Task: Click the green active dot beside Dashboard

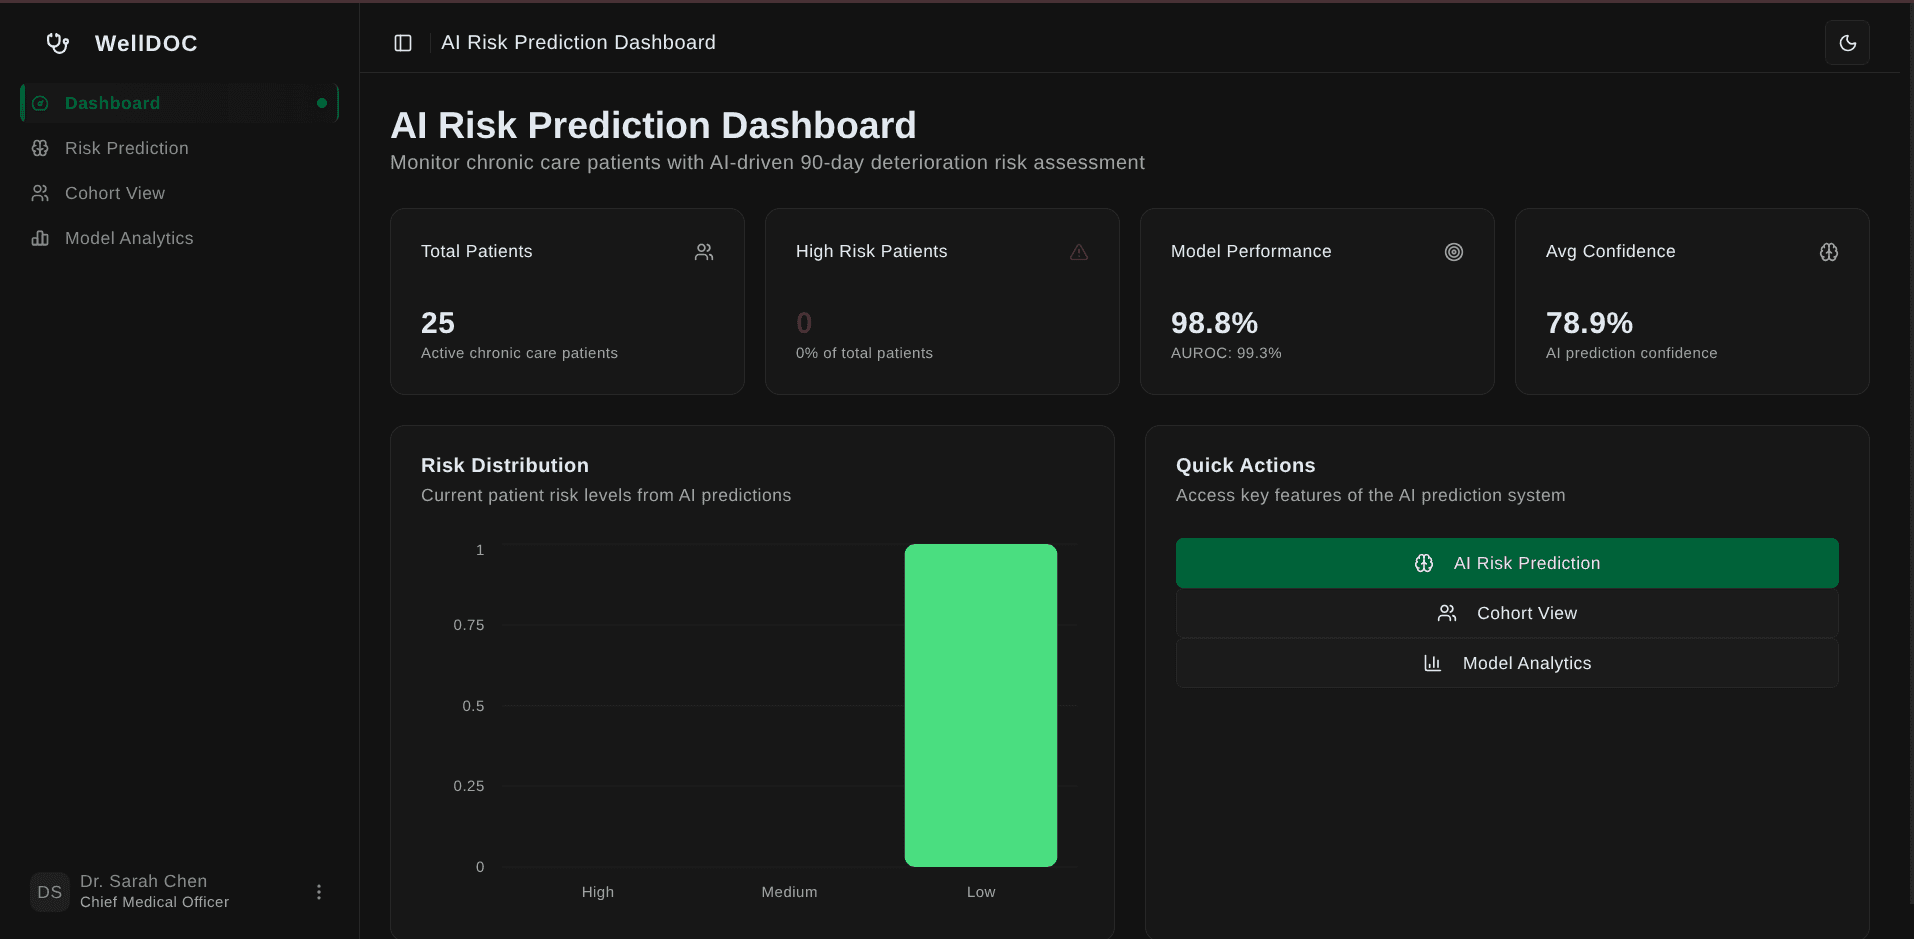Action: [x=322, y=103]
